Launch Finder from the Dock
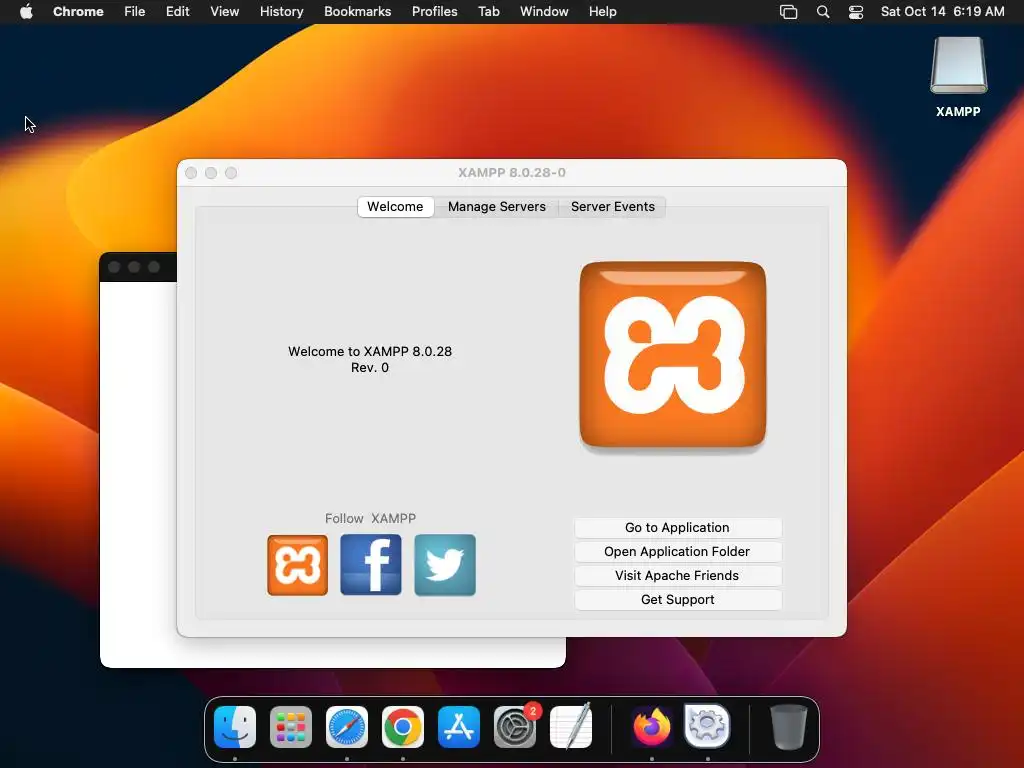Viewport: 1024px width, 768px height. point(235,727)
